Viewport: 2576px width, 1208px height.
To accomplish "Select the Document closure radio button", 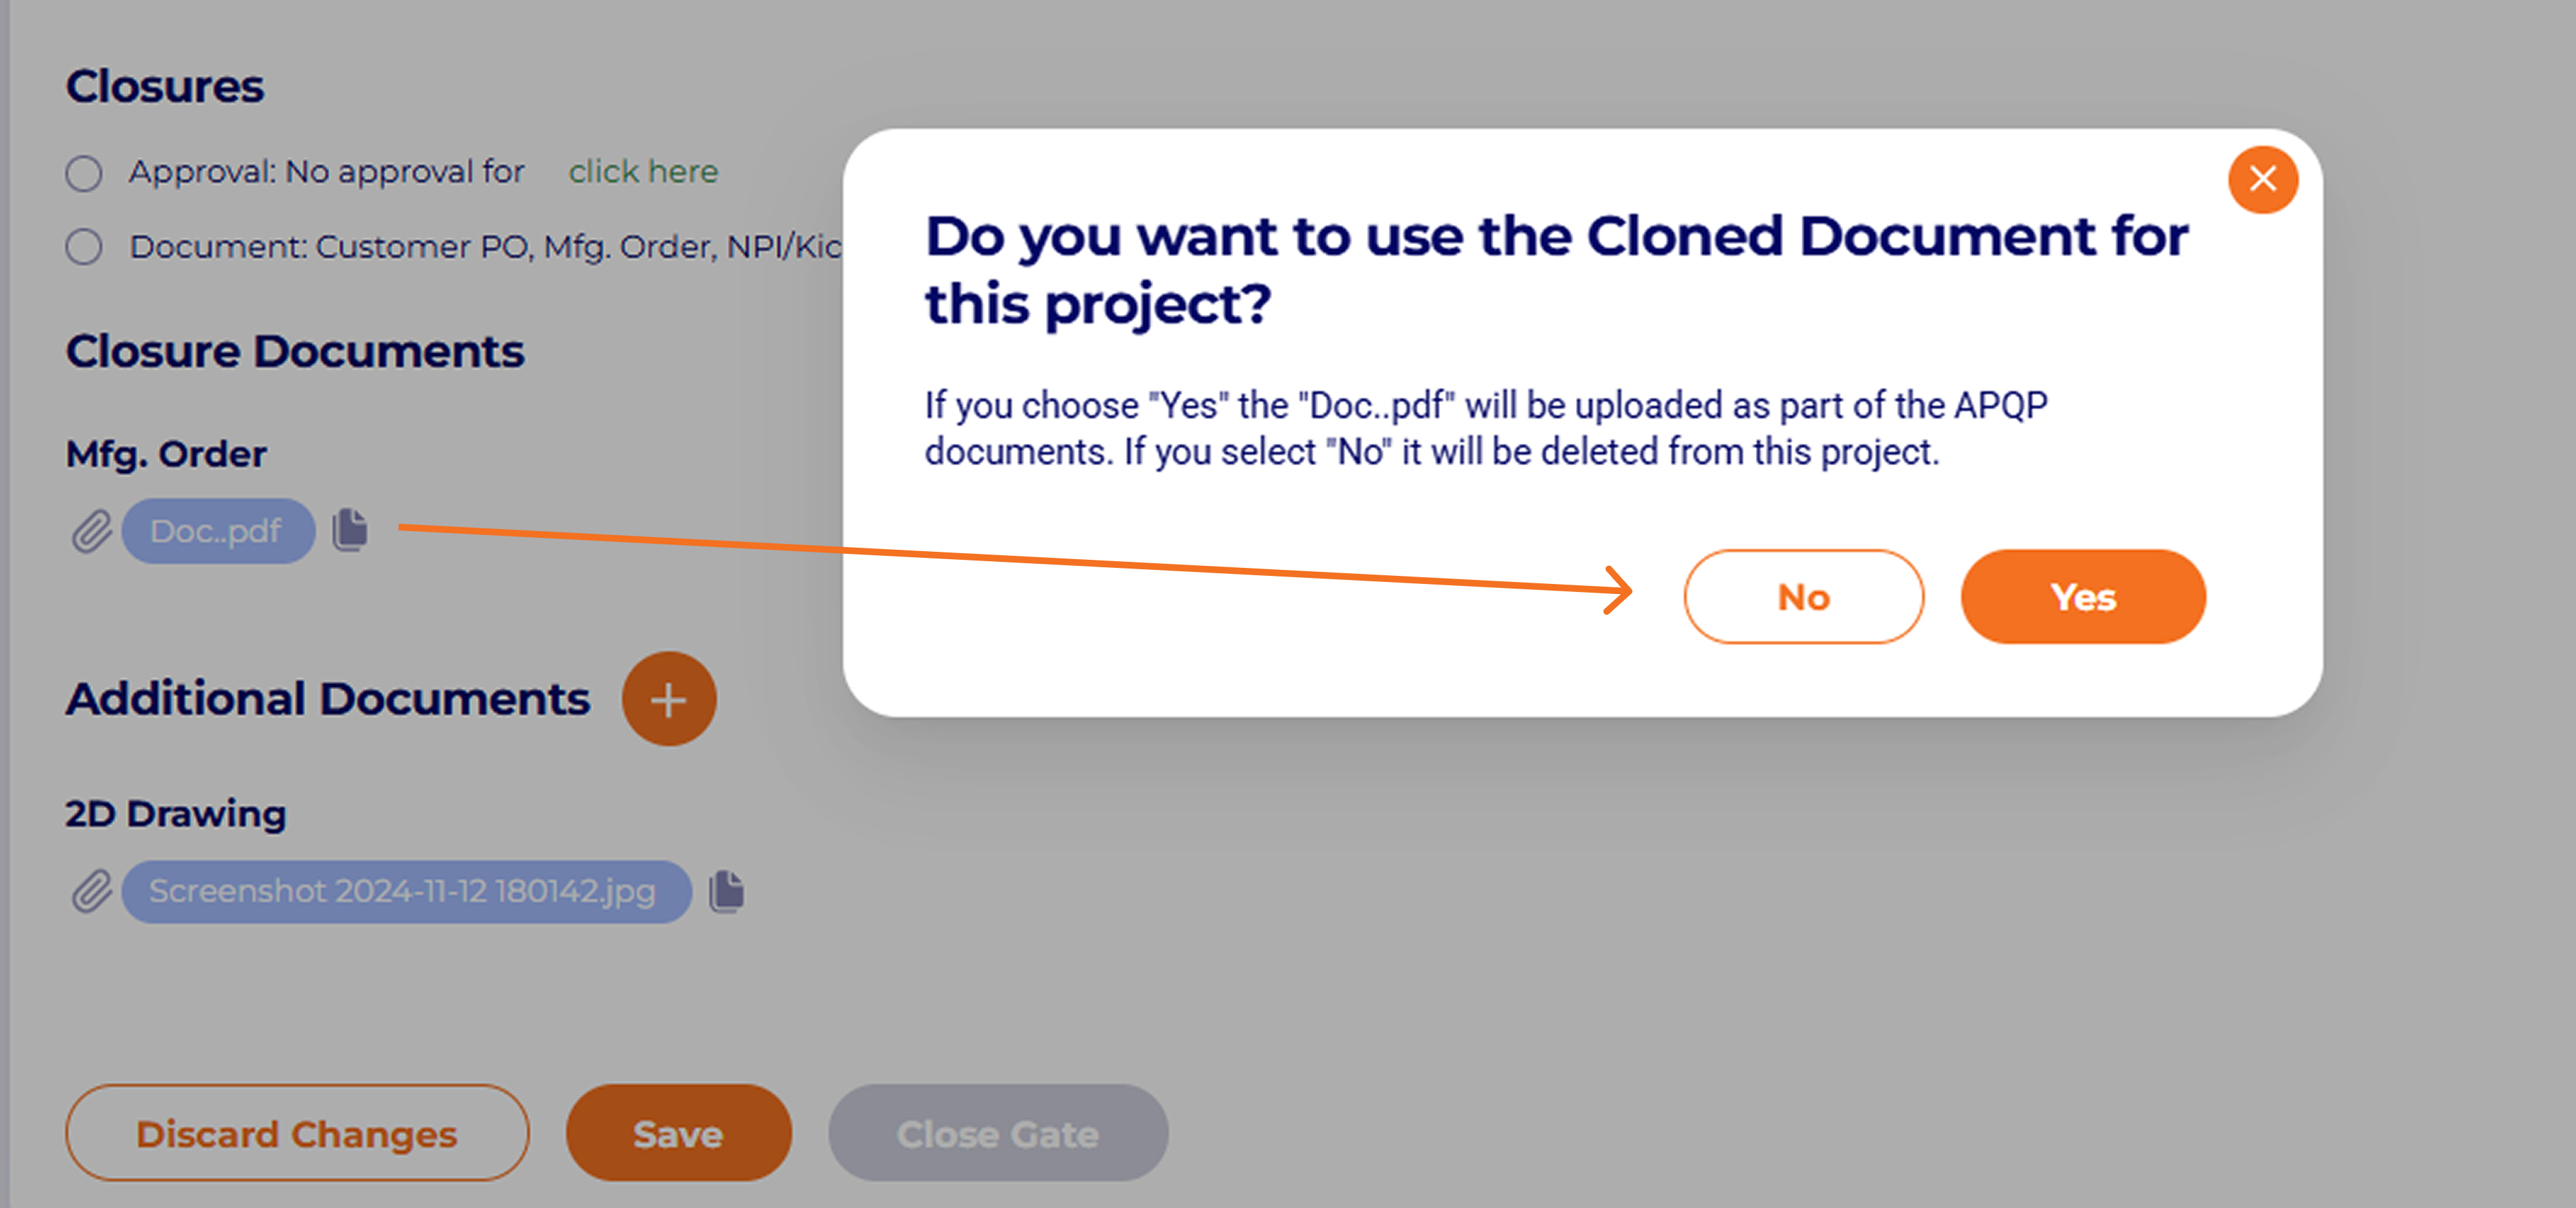I will [84, 247].
